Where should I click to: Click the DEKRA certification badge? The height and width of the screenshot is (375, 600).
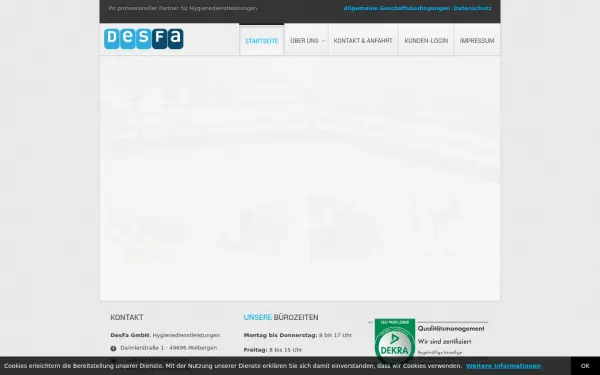pos(395,340)
